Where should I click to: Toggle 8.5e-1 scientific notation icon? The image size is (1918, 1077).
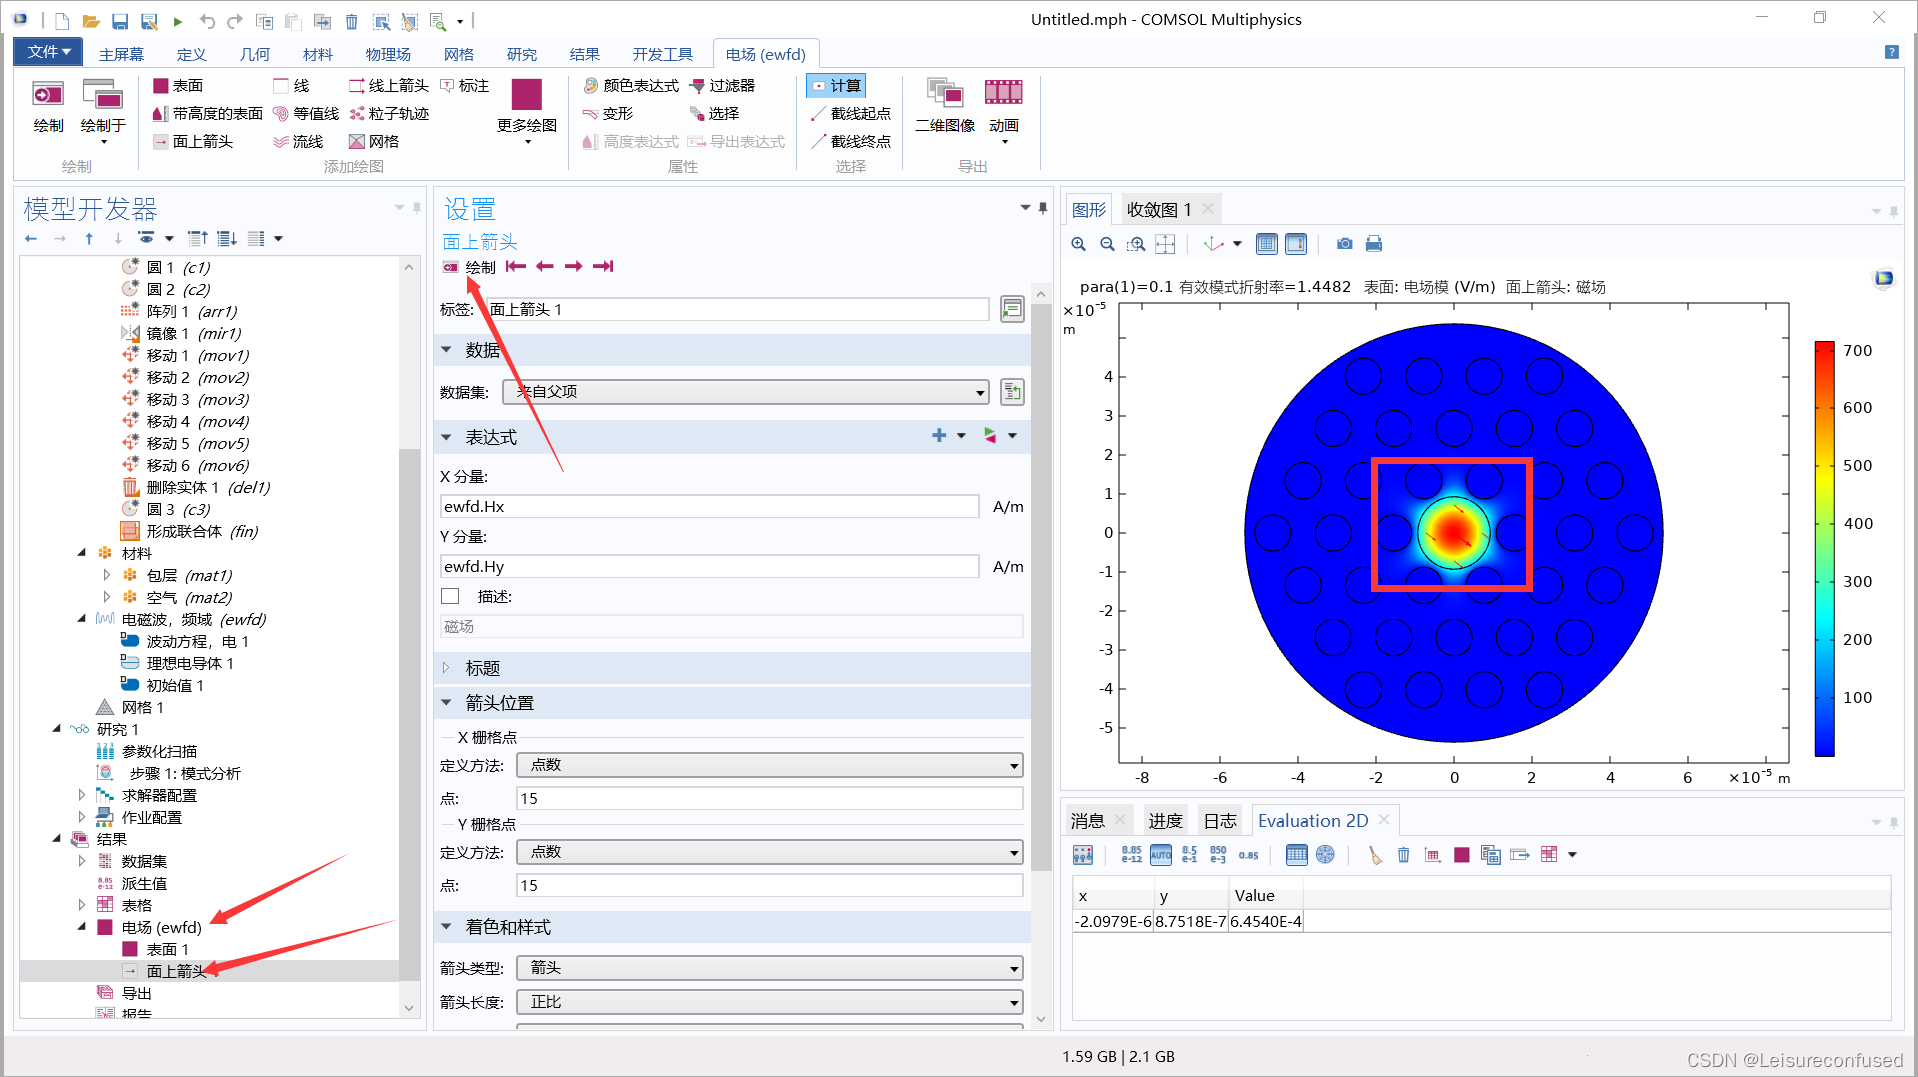1189,855
